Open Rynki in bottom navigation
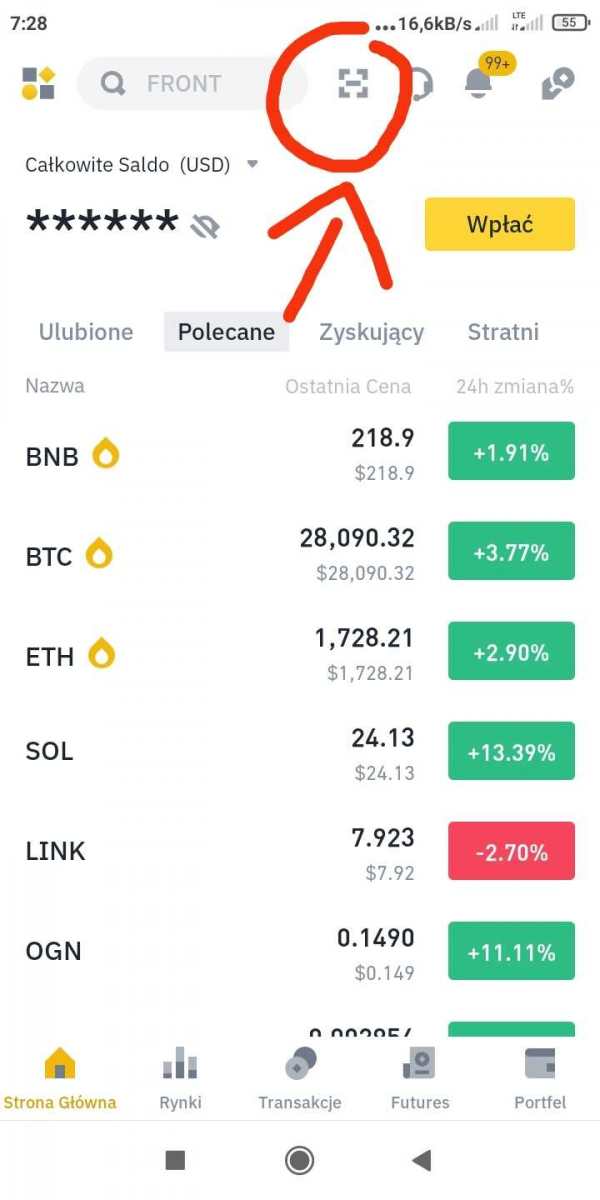The image size is (600, 1200). pyautogui.click(x=180, y=1078)
